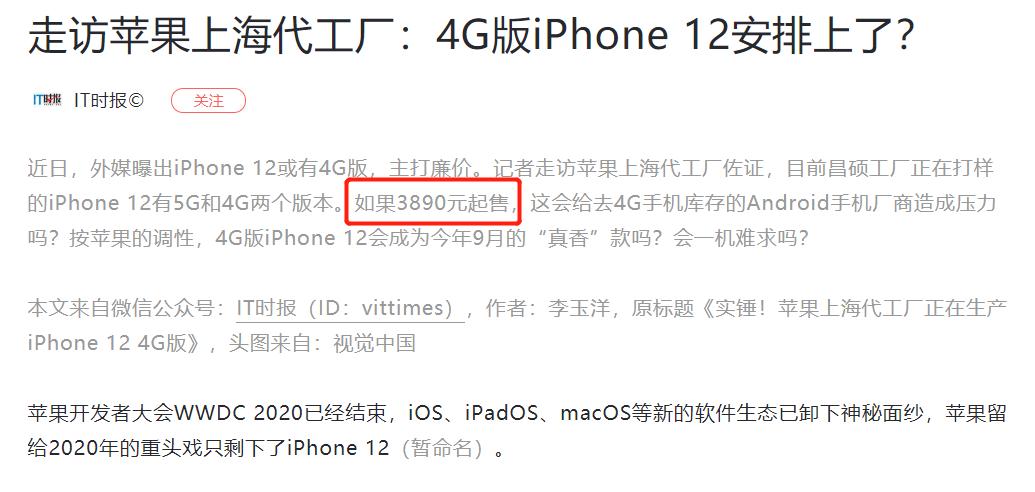The image size is (1035, 492).
Task: Open the IT时报 author profile name
Action: (x=100, y=100)
